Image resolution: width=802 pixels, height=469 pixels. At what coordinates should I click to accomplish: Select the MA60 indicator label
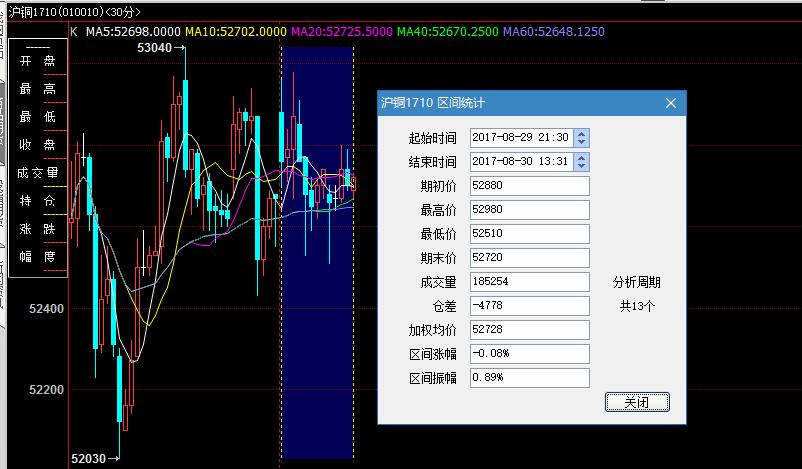[x=553, y=32]
